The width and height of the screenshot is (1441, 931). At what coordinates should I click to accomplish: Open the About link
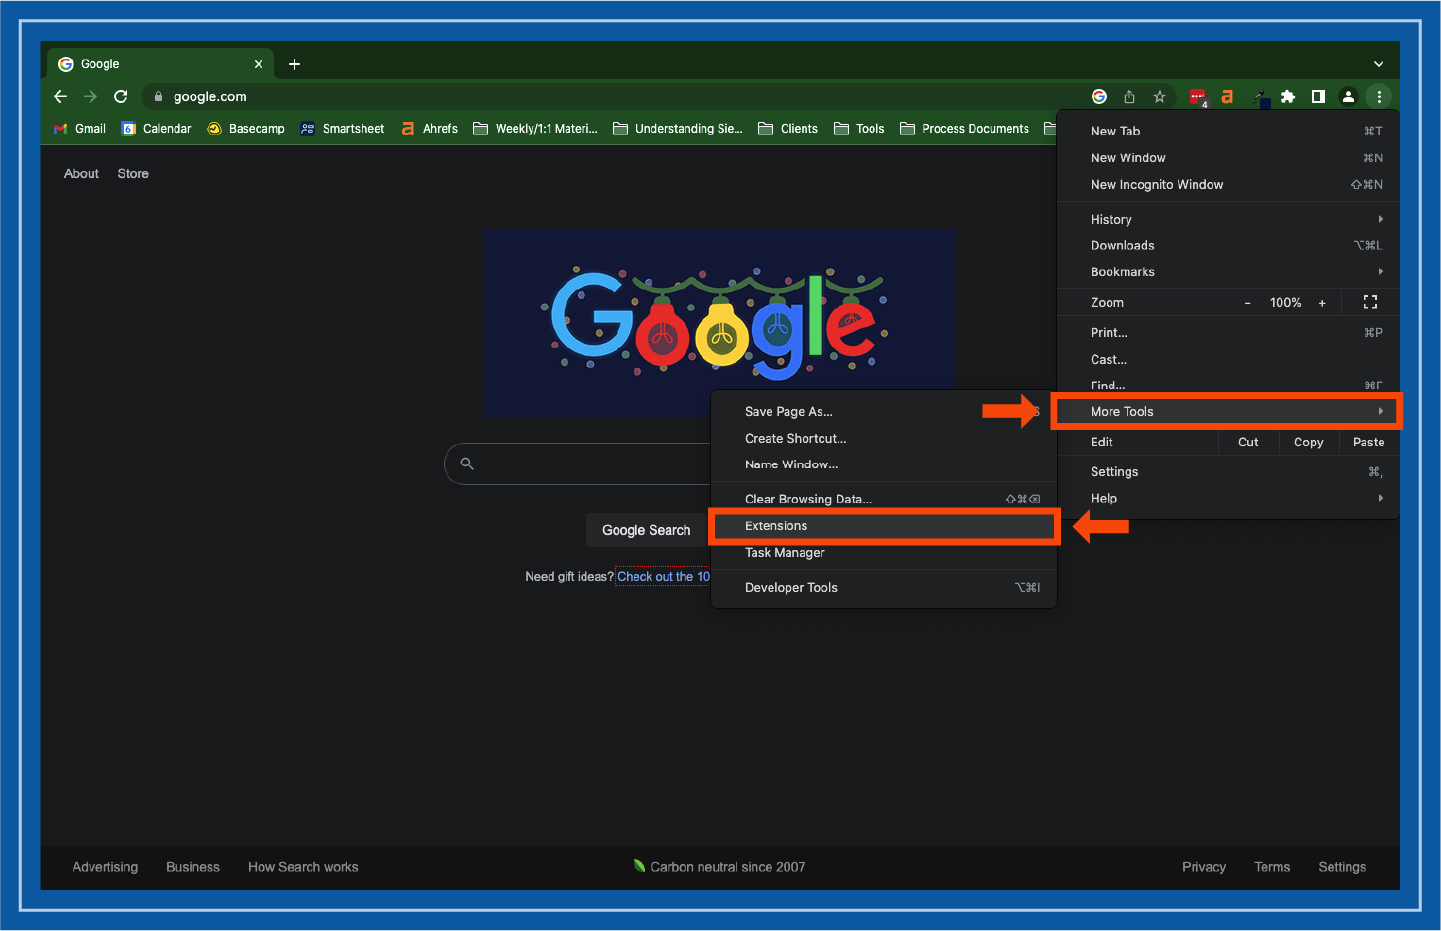[81, 174]
